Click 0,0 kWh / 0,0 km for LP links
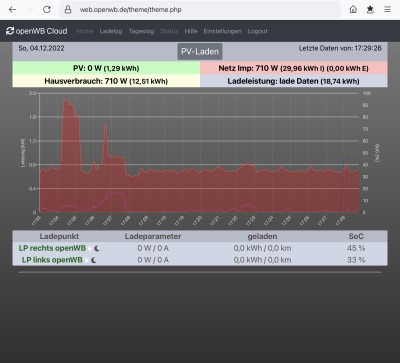The width and height of the screenshot is (400, 363). tap(262, 260)
